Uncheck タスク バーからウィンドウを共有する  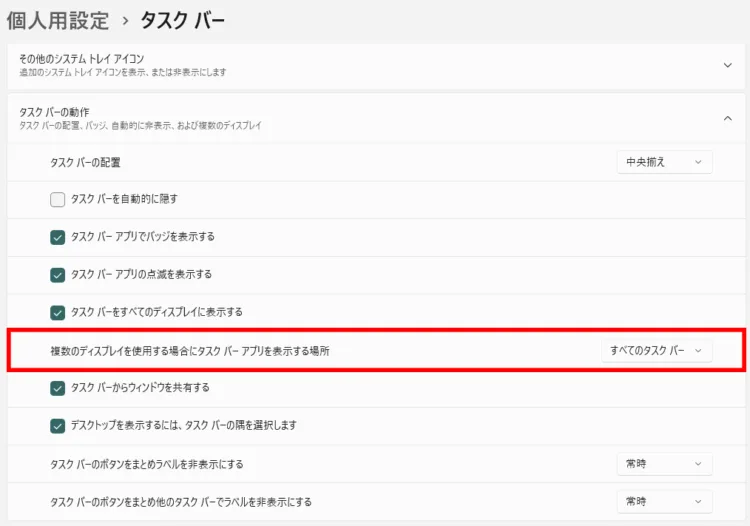click(x=58, y=387)
